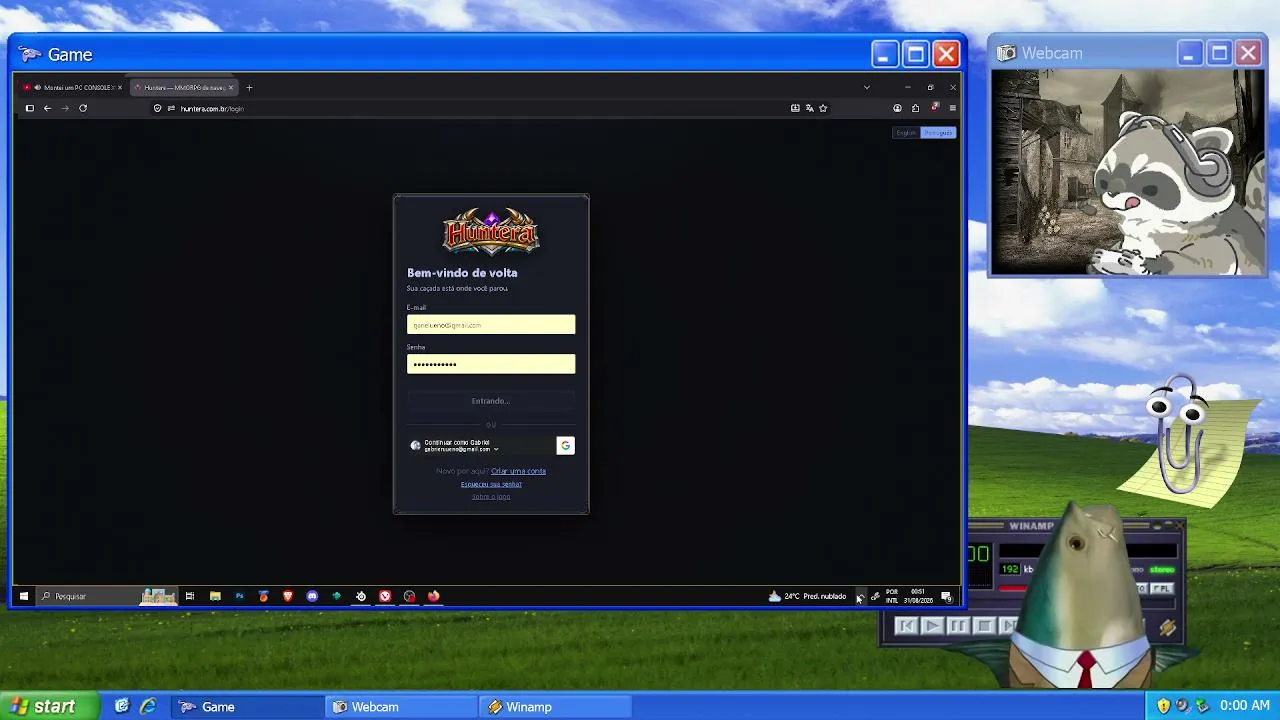Click the Entrando... login button
The width and height of the screenshot is (1280, 720).
491,401
